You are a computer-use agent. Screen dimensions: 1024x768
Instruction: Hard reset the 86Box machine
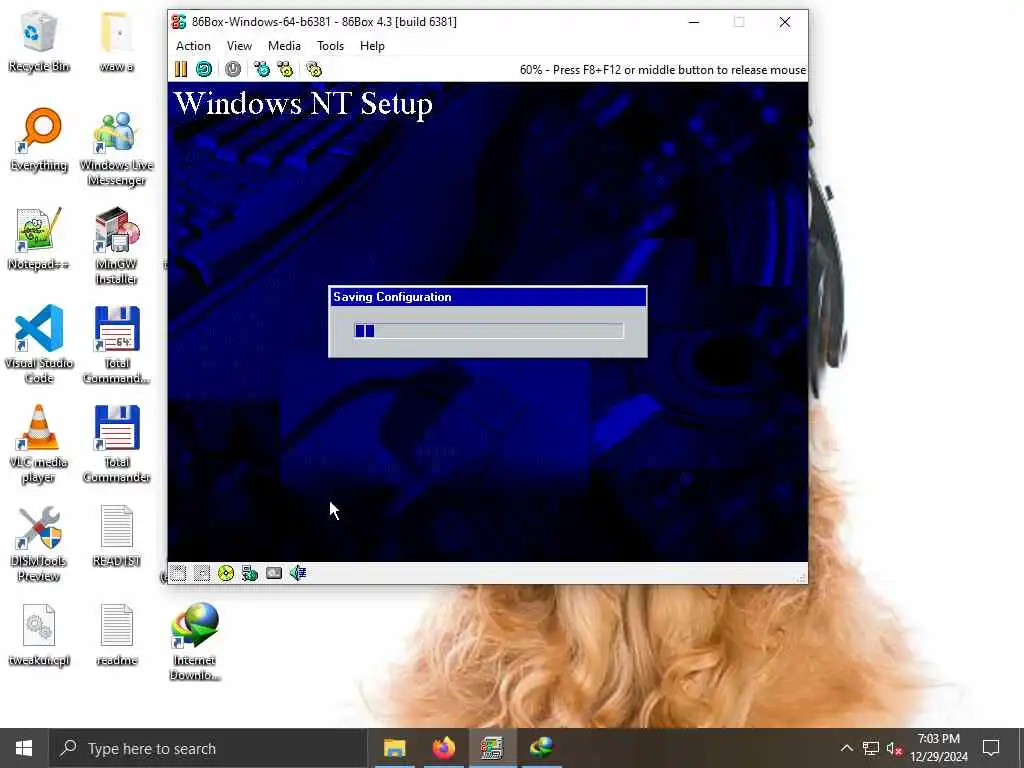[204, 69]
